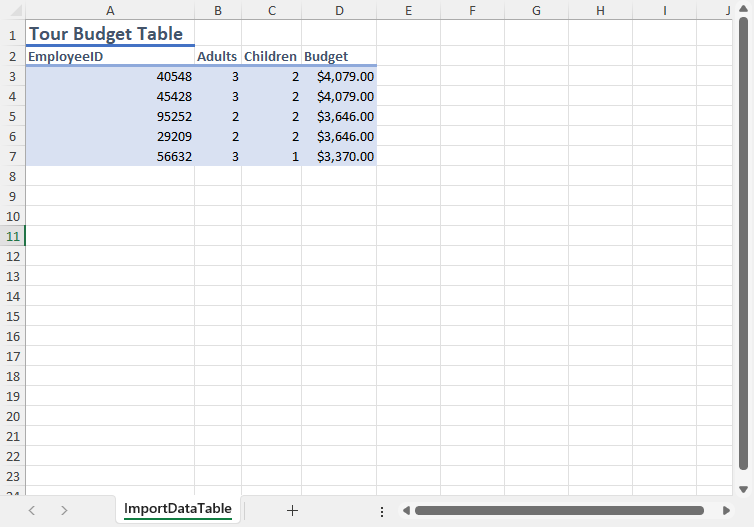Viewport: 754px width, 527px height.
Task: Click the horizontal scrollbar left arrow
Action: pos(406,511)
